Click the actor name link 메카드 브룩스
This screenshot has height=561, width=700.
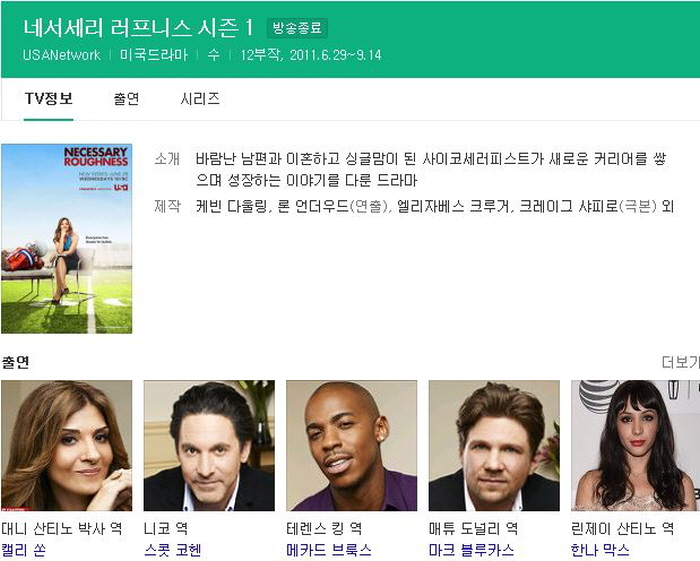[x=329, y=550]
